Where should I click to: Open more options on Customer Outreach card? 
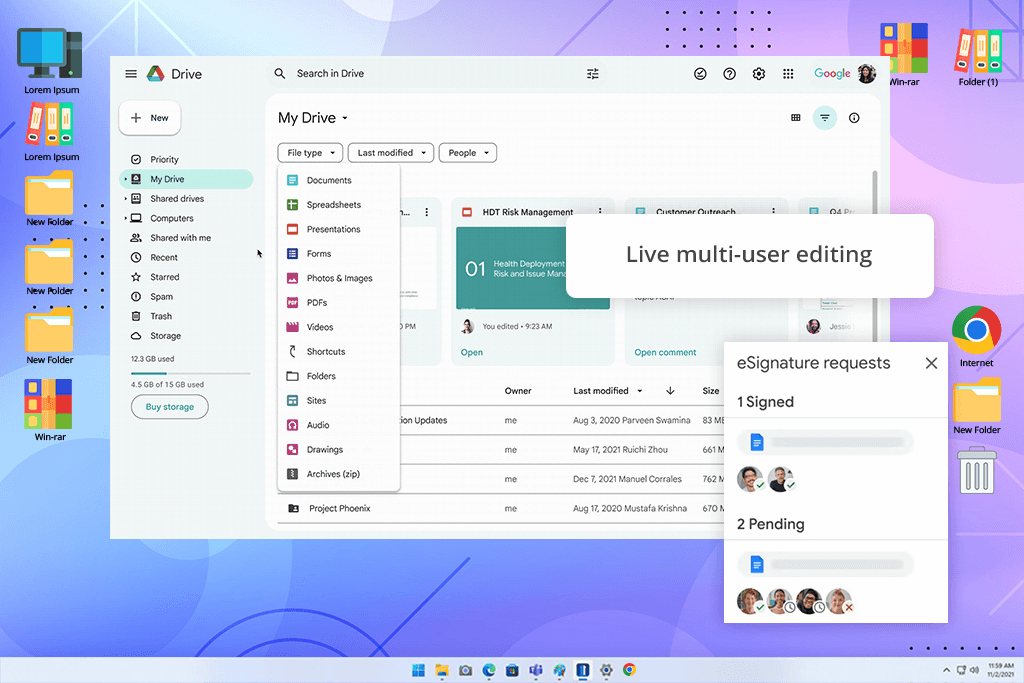coord(773,211)
